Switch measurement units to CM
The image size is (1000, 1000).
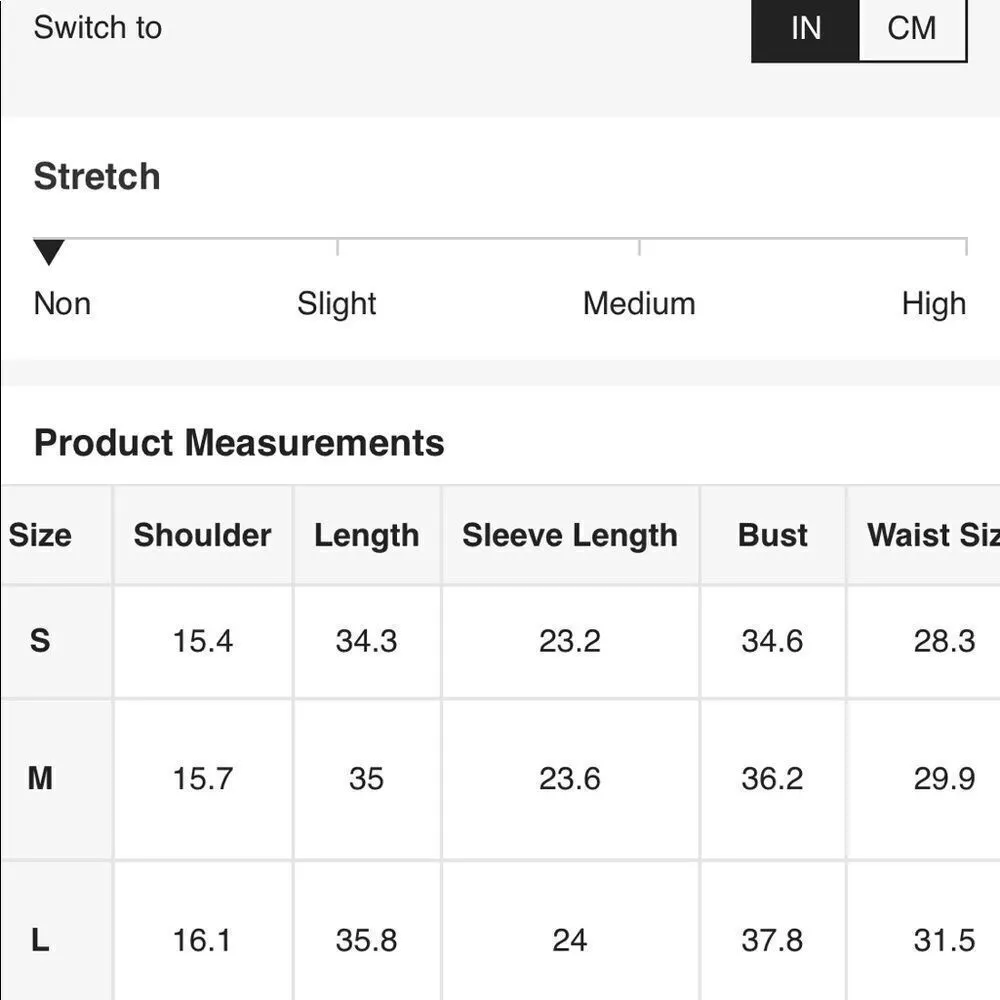[x=912, y=28]
